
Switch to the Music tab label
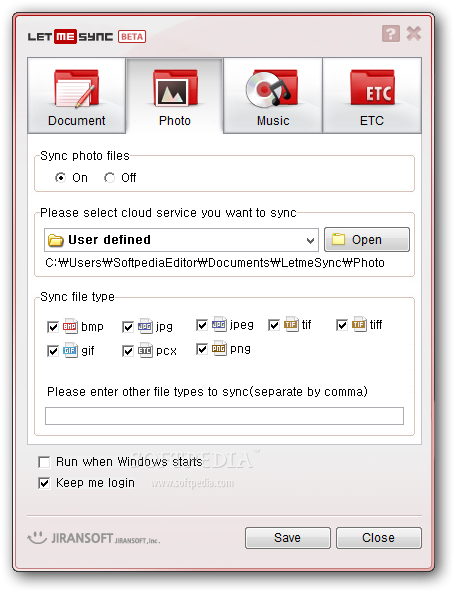click(273, 121)
